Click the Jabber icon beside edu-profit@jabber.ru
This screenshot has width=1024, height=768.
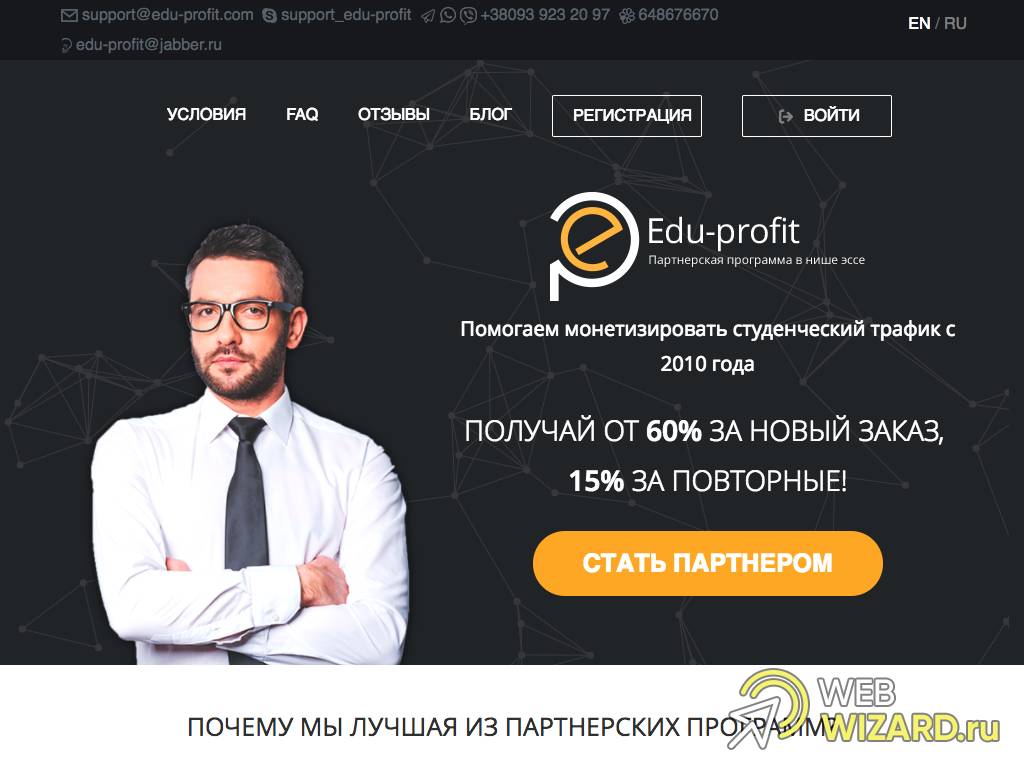tap(66, 45)
